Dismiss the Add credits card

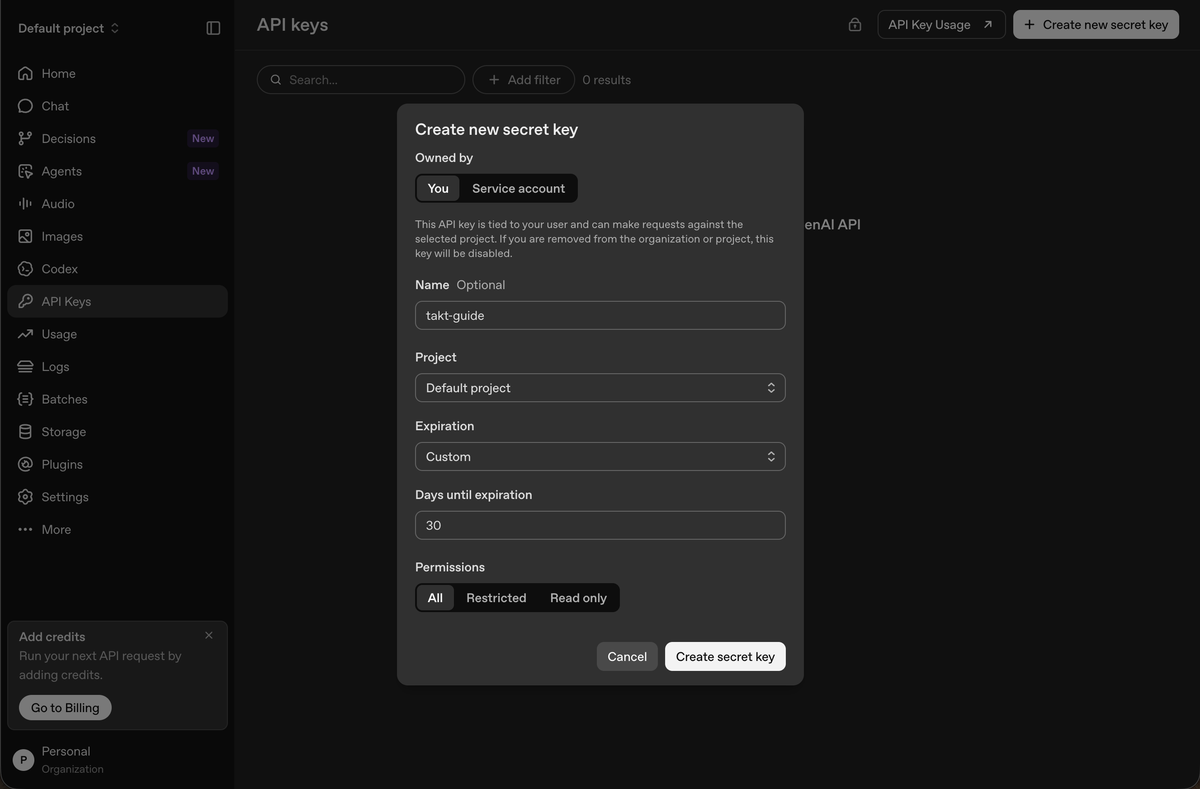pos(209,635)
